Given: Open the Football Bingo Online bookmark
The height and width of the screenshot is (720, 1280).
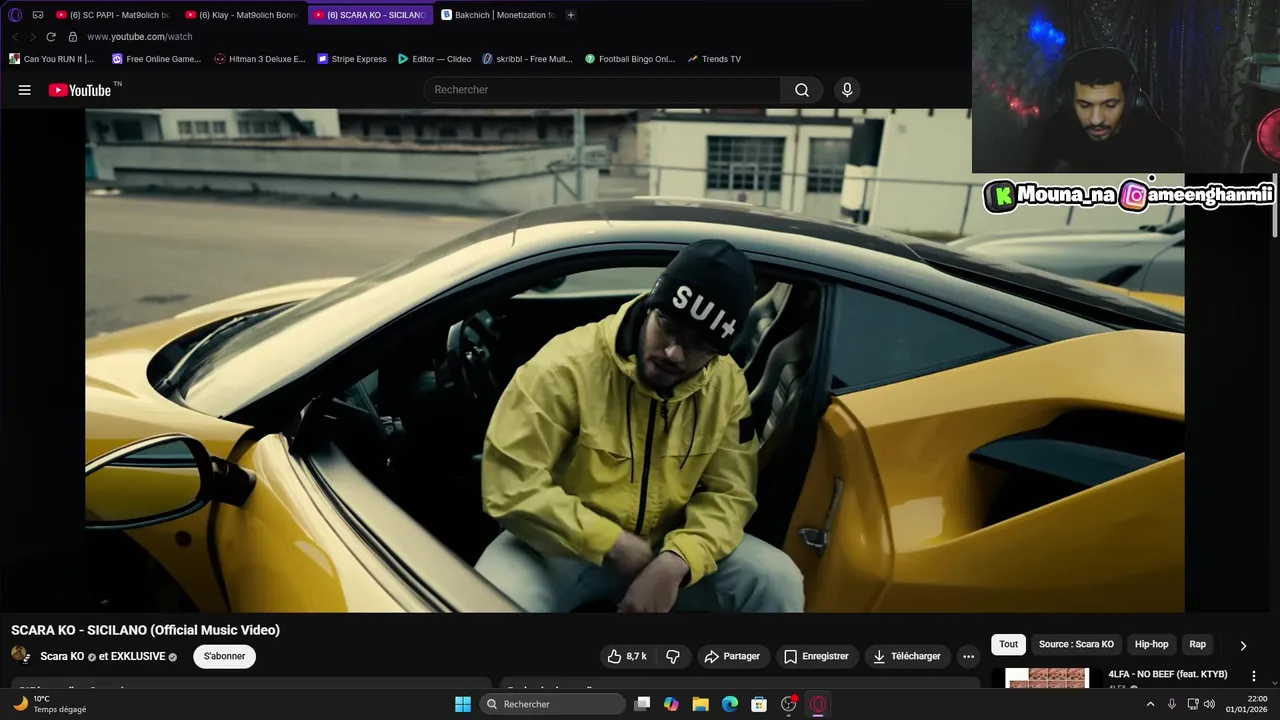Looking at the screenshot, I should click(x=630, y=59).
